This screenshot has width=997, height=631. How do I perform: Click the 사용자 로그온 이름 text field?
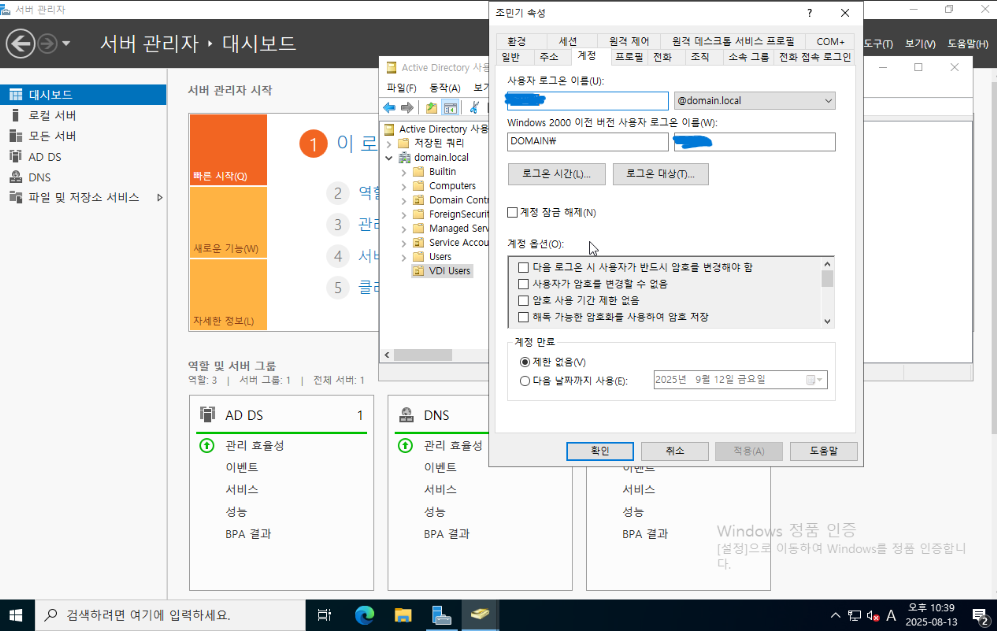[587, 101]
